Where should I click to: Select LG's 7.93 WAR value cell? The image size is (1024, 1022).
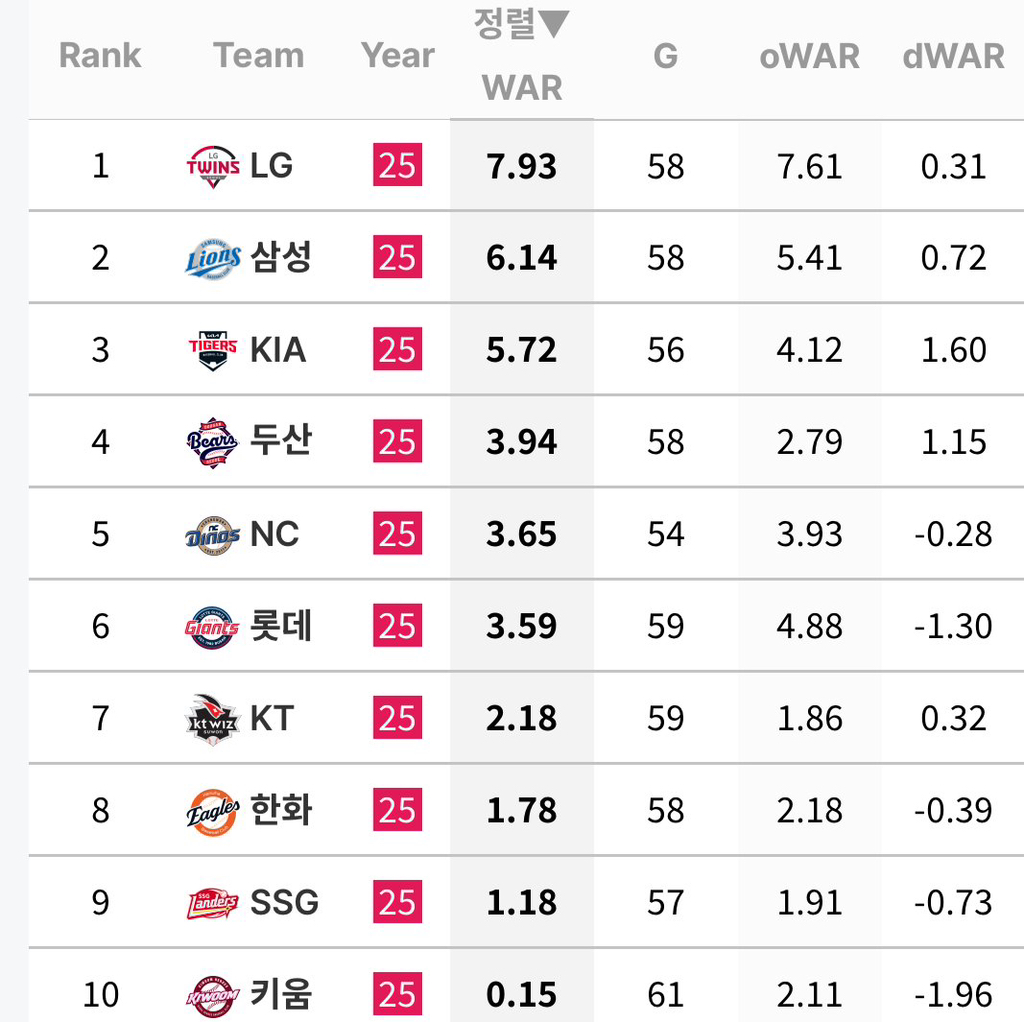click(521, 166)
